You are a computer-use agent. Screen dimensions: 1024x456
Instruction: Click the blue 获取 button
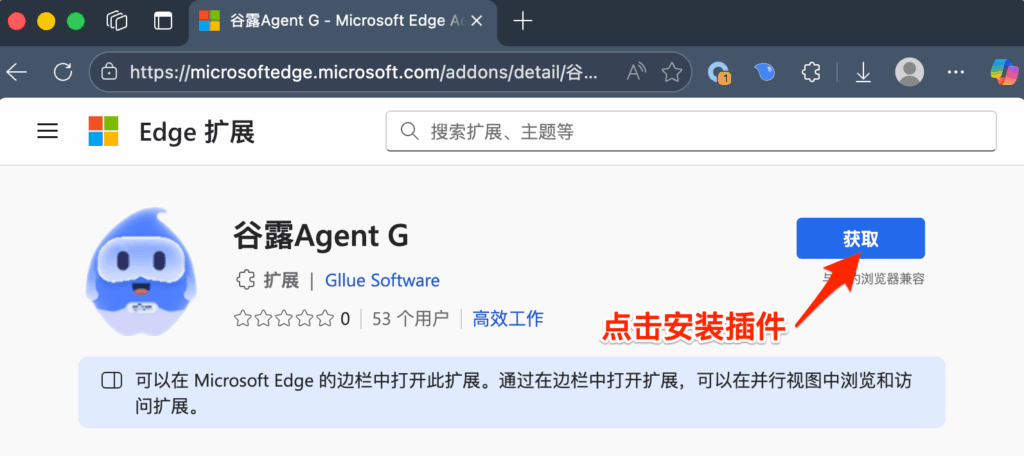(860, 239)
